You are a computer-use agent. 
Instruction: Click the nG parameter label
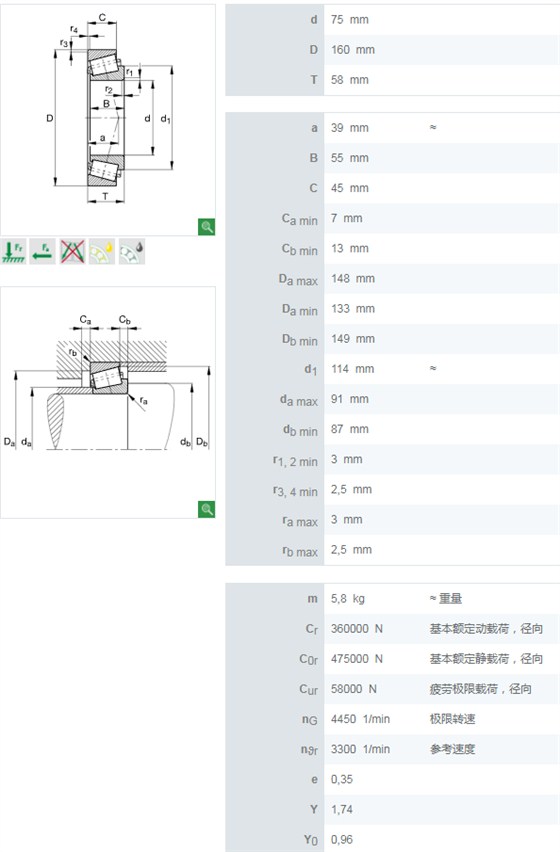[310, 720]
